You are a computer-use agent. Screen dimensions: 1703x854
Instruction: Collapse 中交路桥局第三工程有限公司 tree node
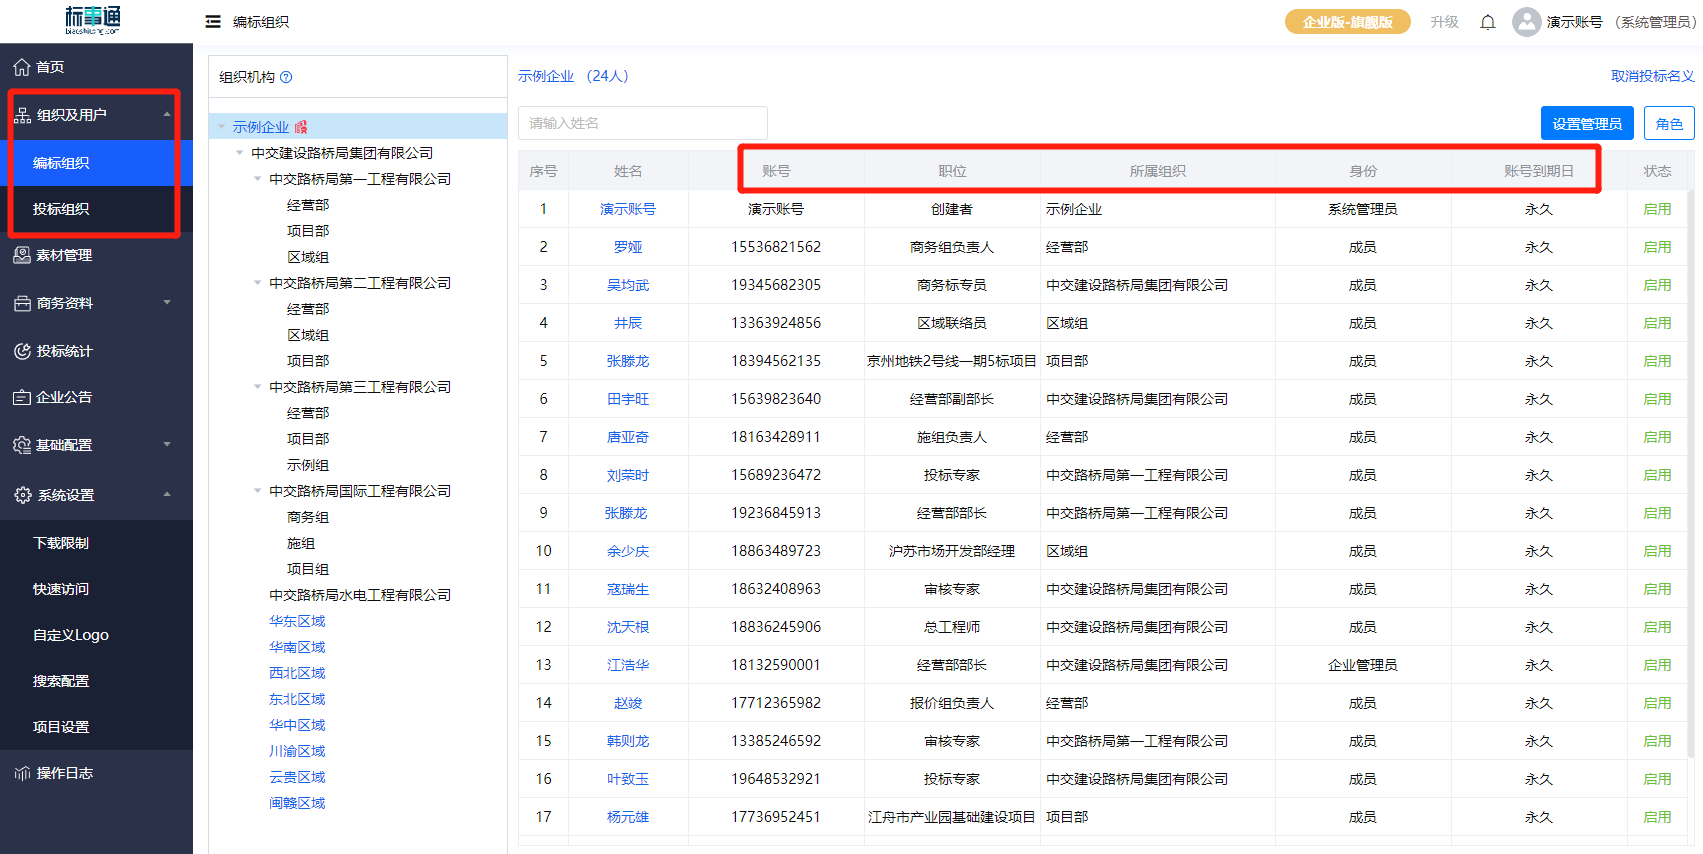pos(258,387)
